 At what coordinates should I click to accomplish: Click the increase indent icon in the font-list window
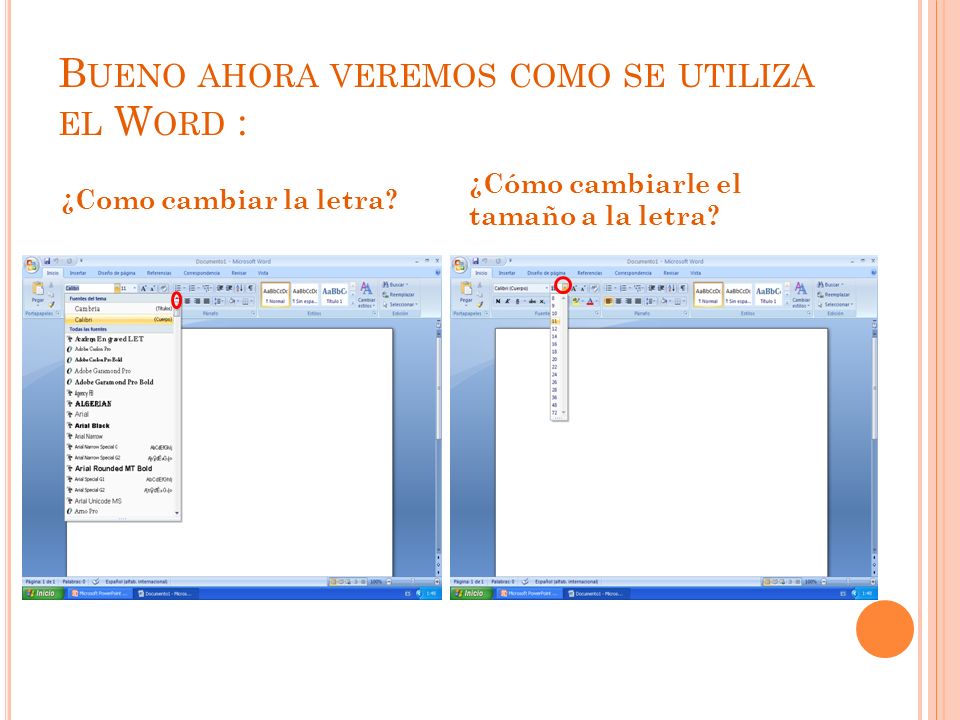229,288
